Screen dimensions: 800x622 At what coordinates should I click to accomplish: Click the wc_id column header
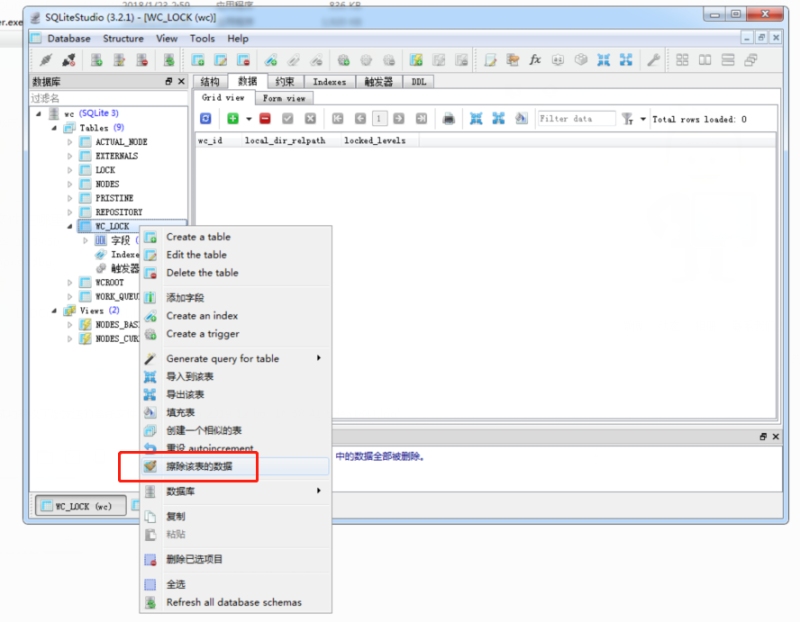click(218, 140)
